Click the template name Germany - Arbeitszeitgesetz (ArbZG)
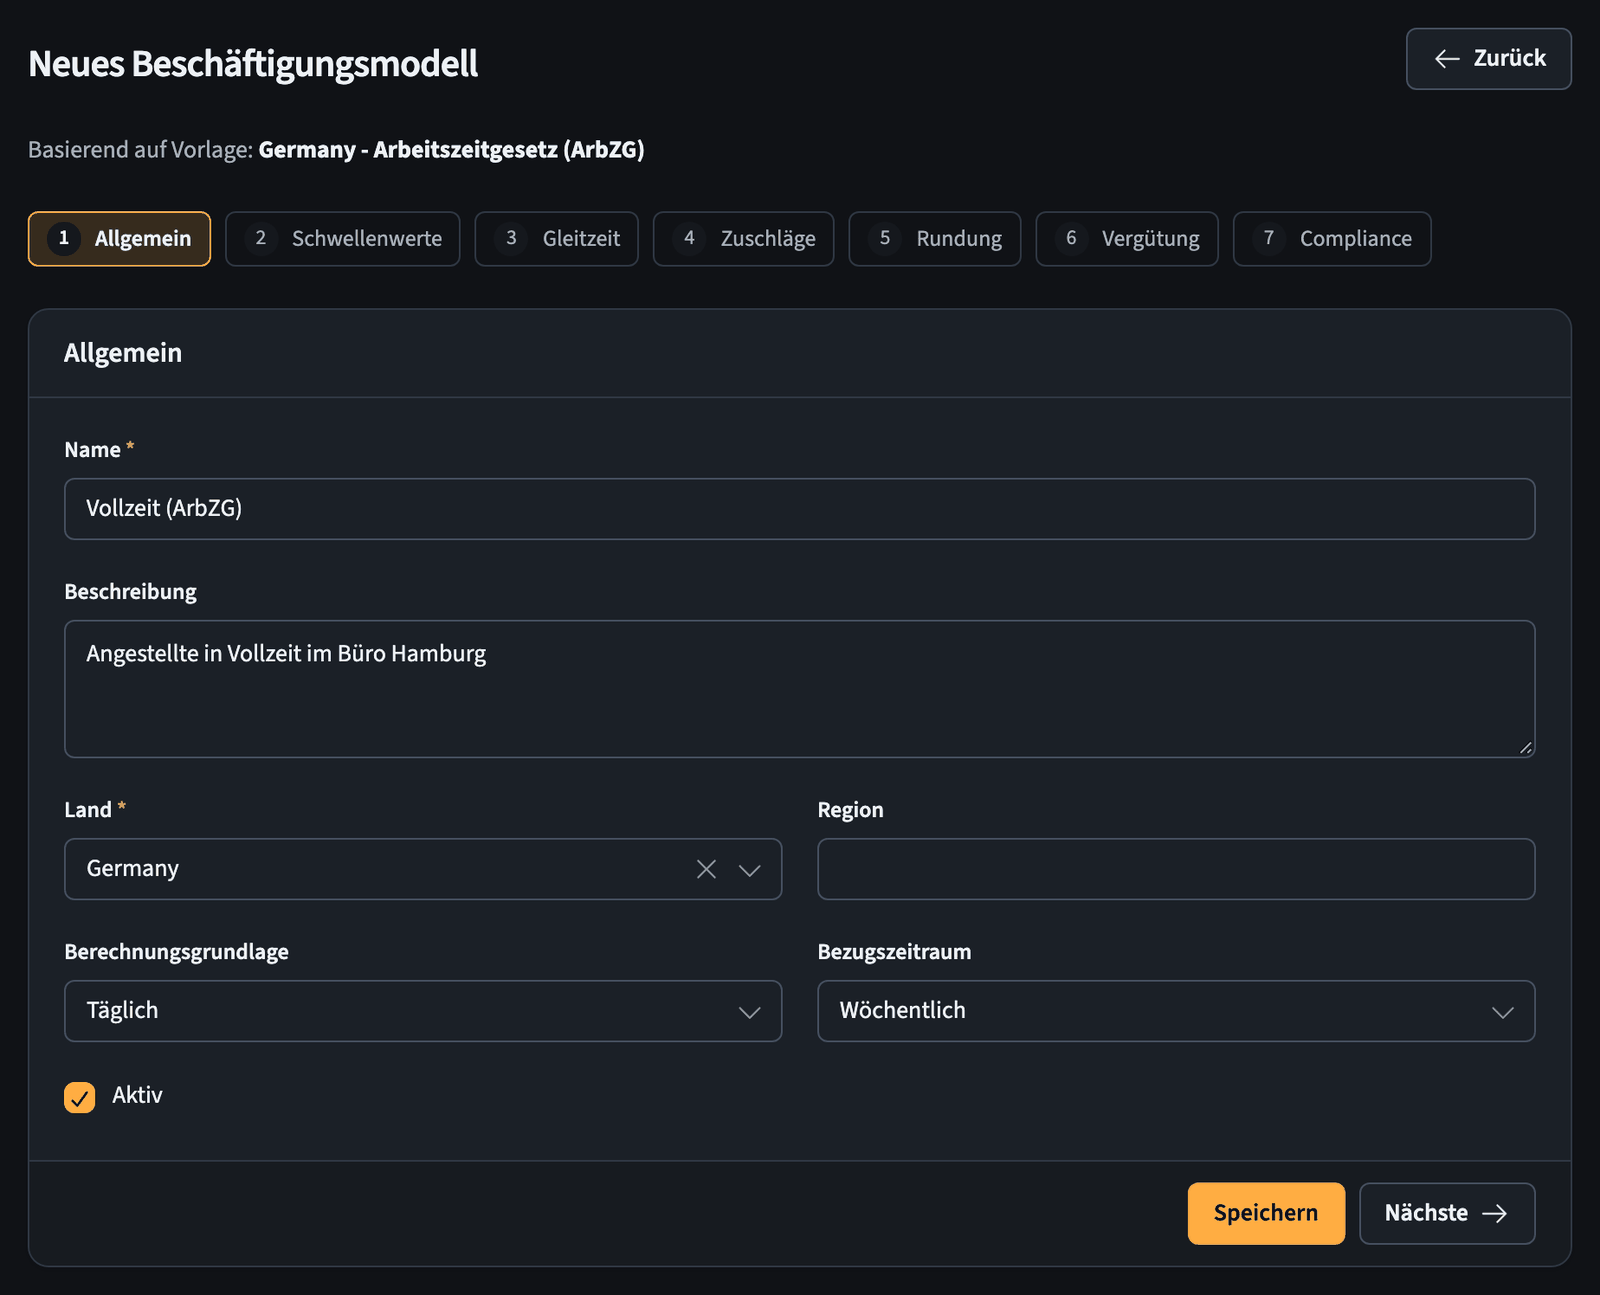 (x=451, y=150)
